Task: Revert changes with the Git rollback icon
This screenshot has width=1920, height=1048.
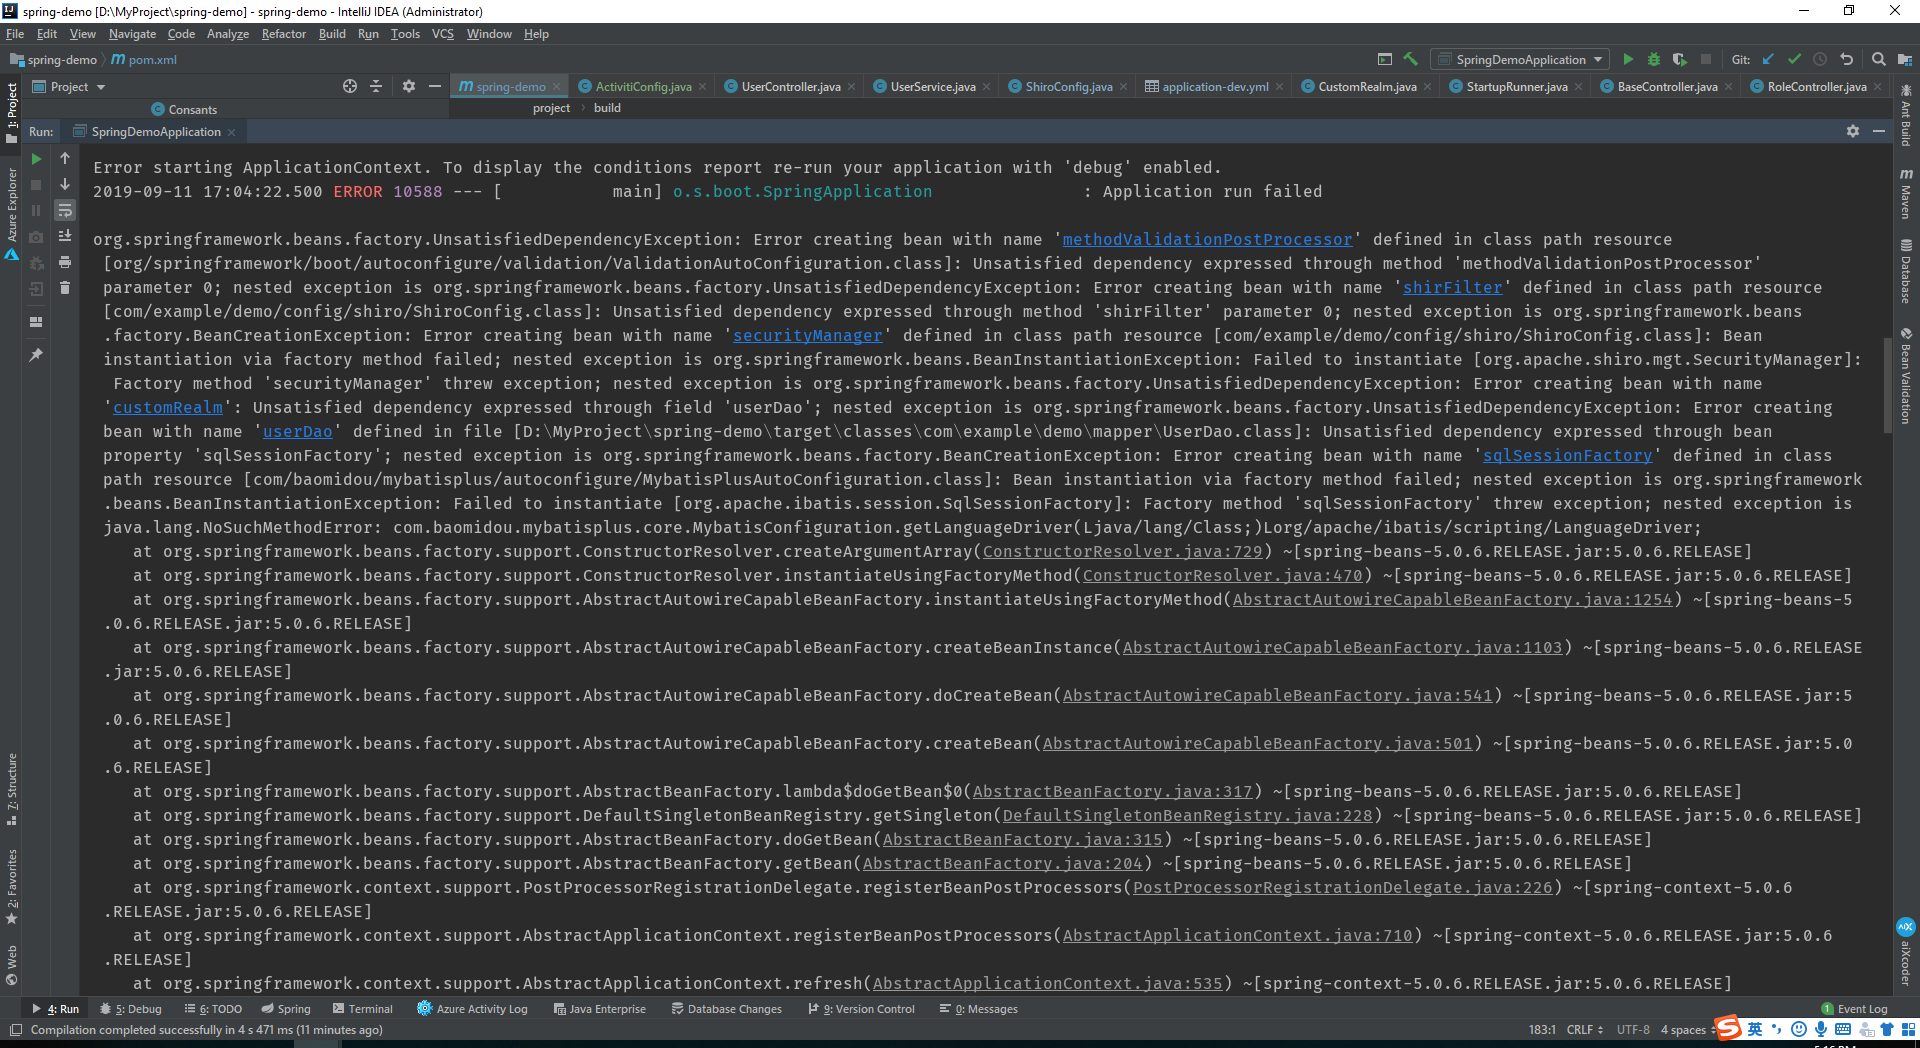Action: (1846, 59)
